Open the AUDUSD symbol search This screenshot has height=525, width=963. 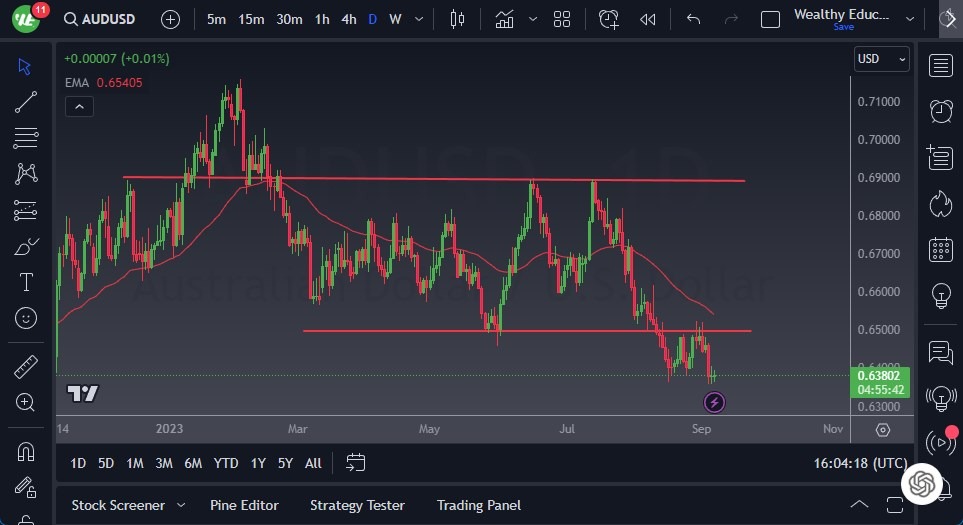click(x=99, y=19)
